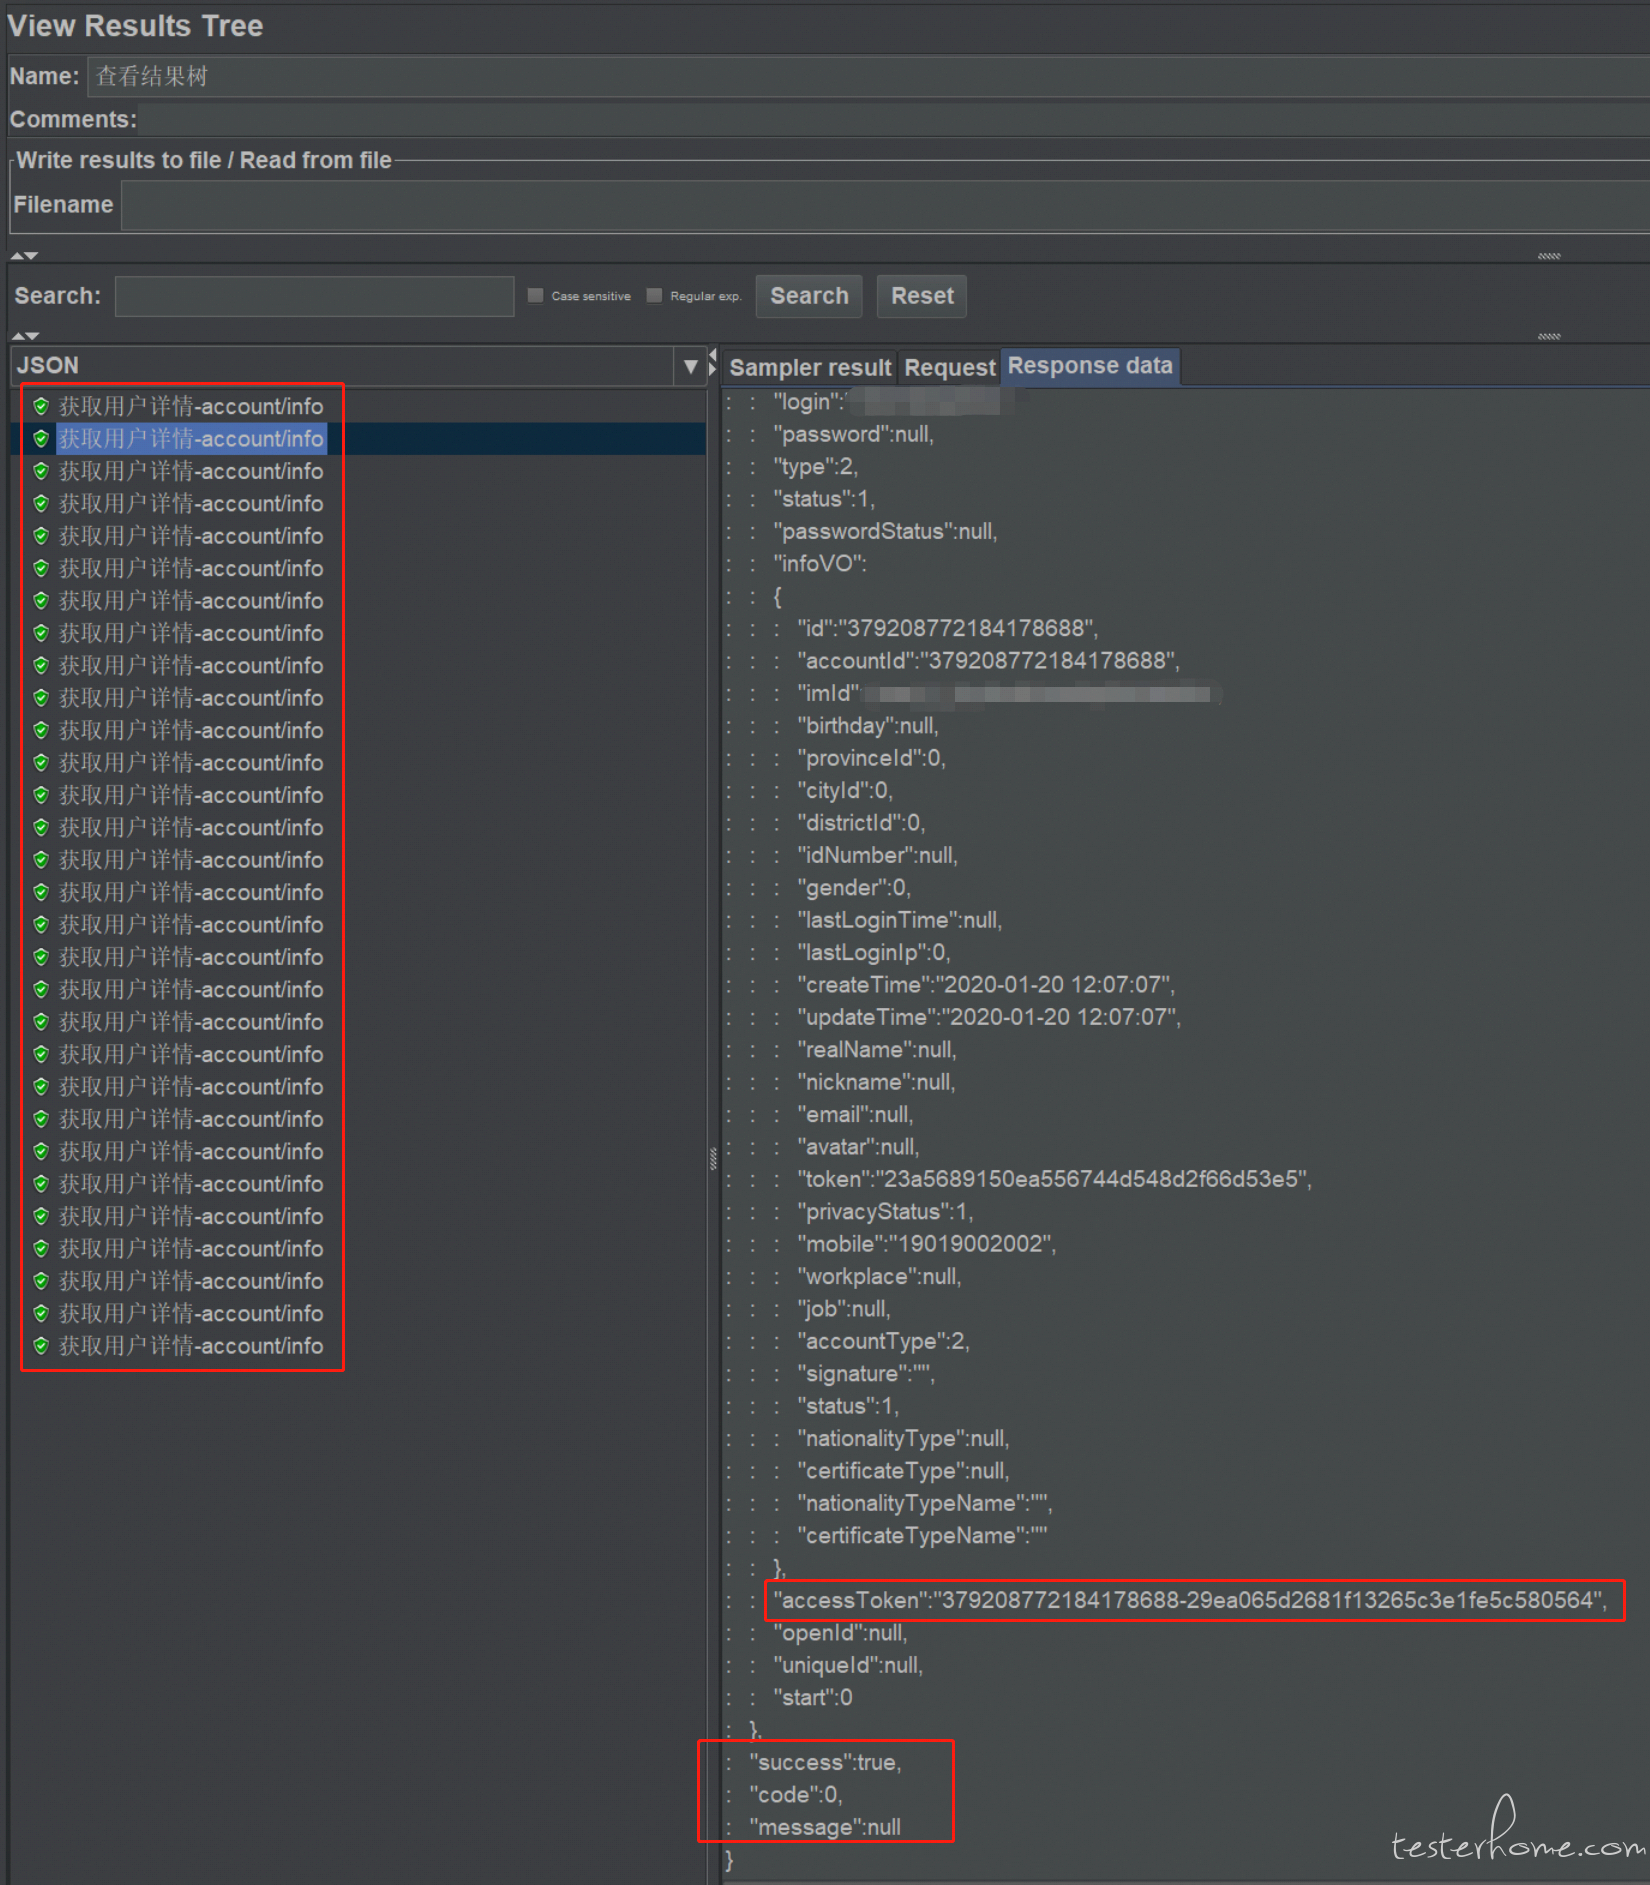Click the "accountType":2 line
This screenshot has width=1650, height=1885.
click(883, 1341)
